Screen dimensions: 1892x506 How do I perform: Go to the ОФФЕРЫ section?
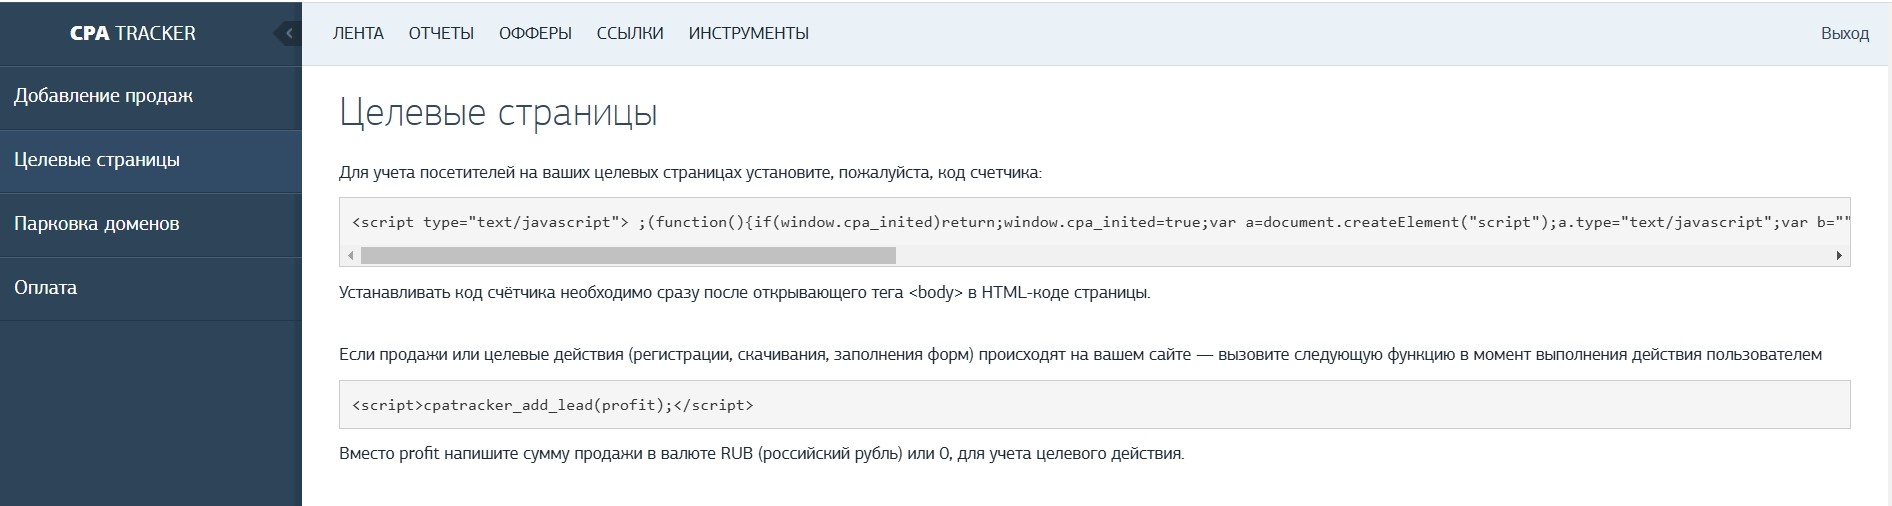(535, 33)
